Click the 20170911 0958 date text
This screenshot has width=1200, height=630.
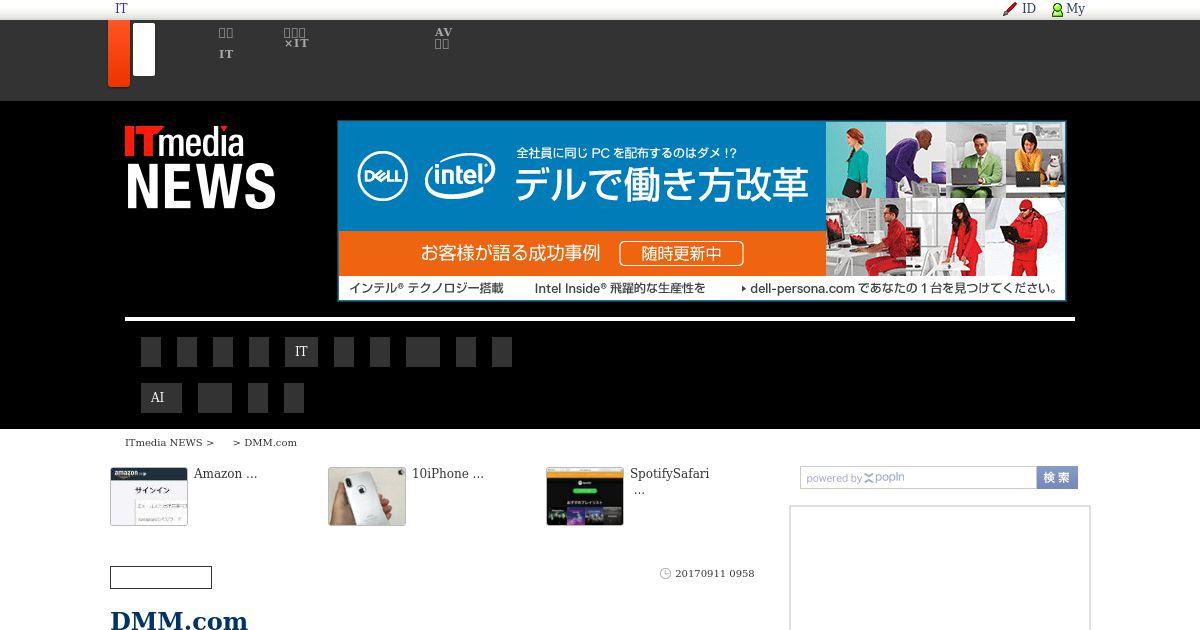(x=714, y=574)
